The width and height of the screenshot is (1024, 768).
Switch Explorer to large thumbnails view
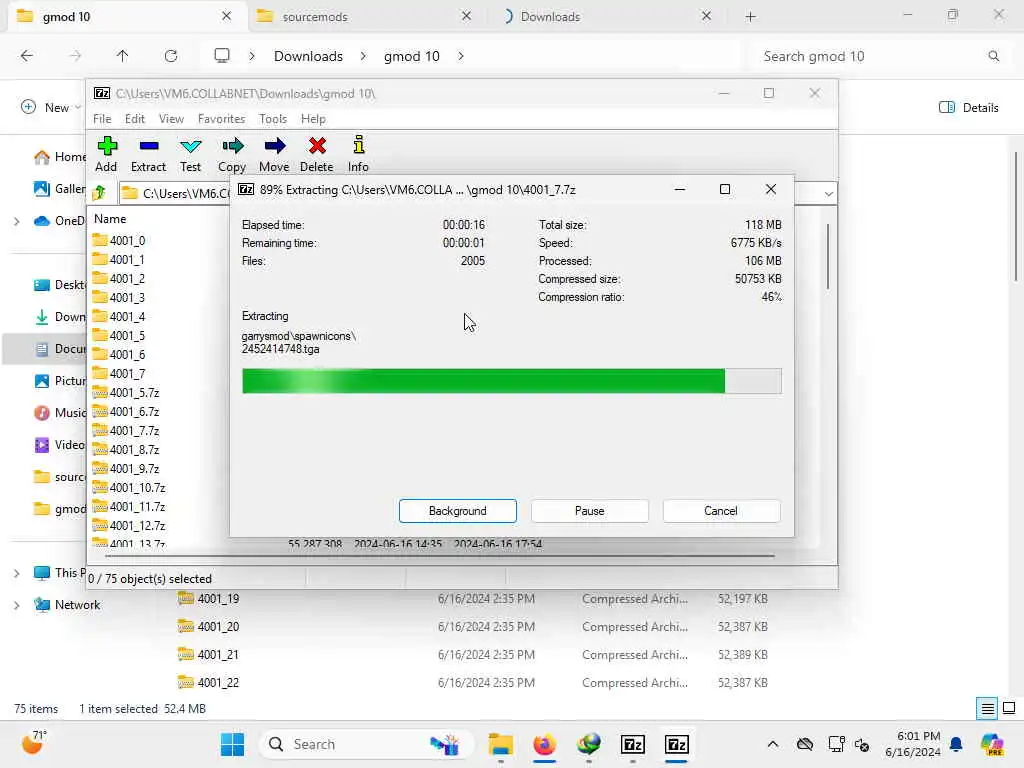(1009, 709)
